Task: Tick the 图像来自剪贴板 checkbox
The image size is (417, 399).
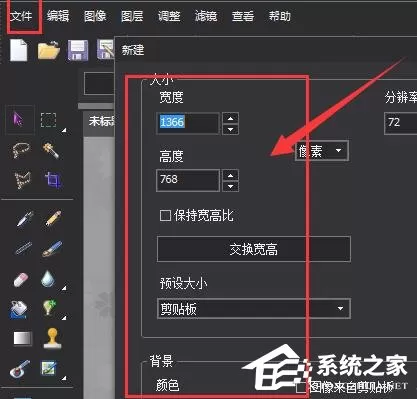Action: coord(301,388)
